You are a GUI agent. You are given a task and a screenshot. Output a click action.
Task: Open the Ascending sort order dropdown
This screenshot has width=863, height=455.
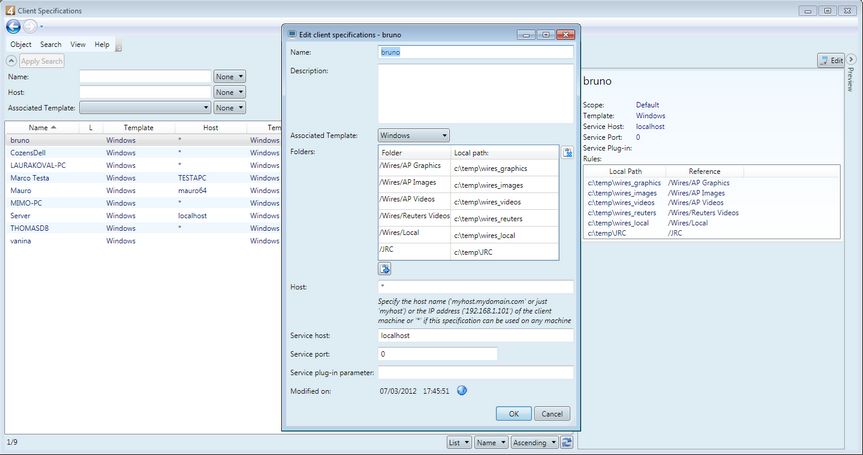pyautogui.click(x=534, y=442)
